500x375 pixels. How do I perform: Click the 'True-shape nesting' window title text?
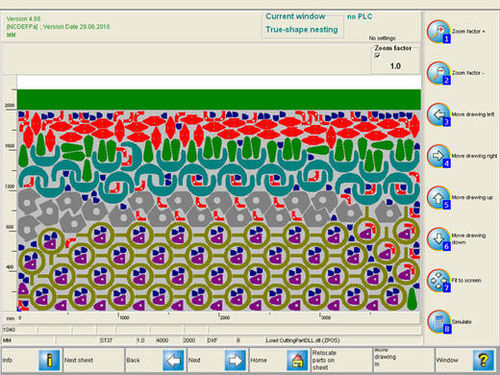(302, 30)
